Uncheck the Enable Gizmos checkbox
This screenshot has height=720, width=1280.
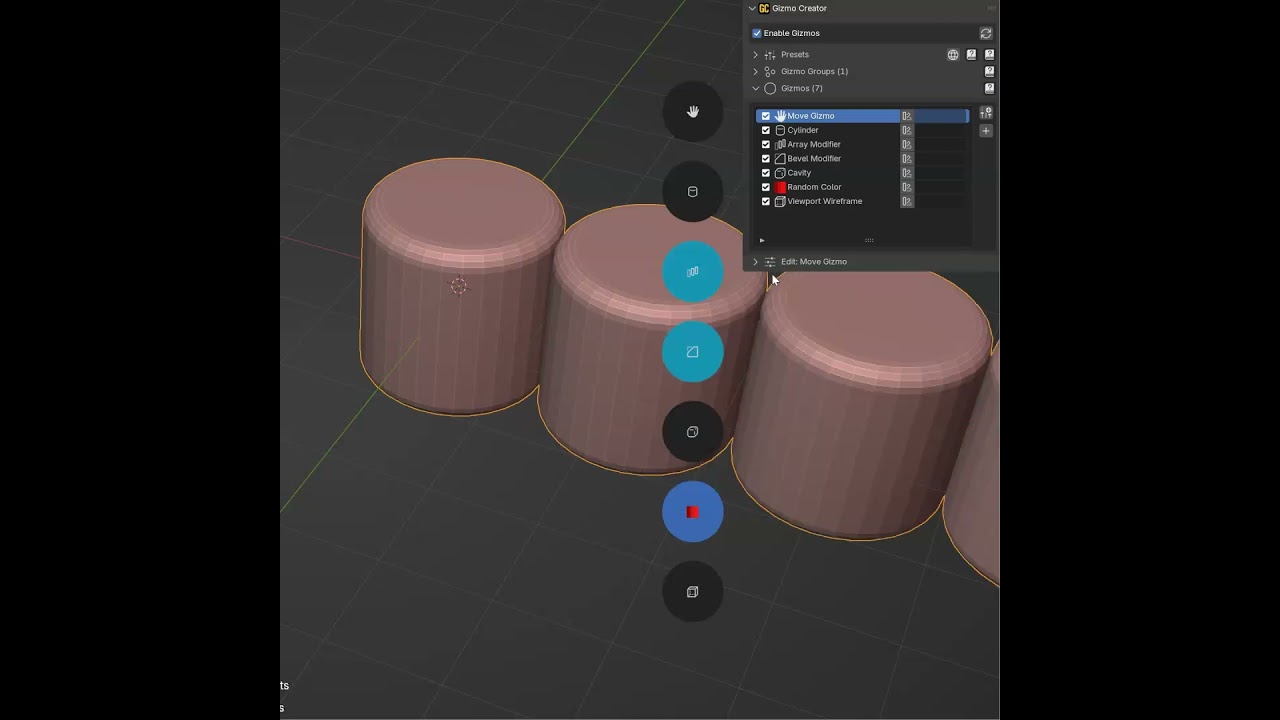click(x=757, y=33)
